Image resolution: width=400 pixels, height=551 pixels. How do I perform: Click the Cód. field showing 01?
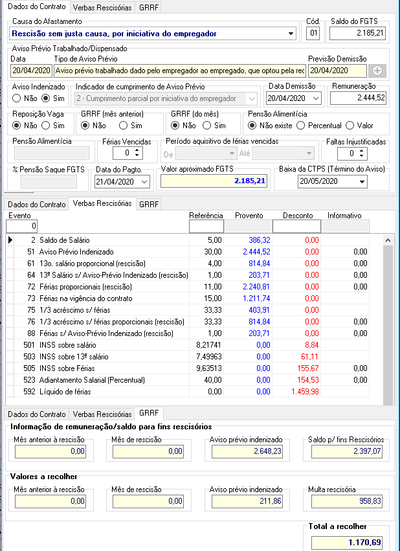point(313,34)
